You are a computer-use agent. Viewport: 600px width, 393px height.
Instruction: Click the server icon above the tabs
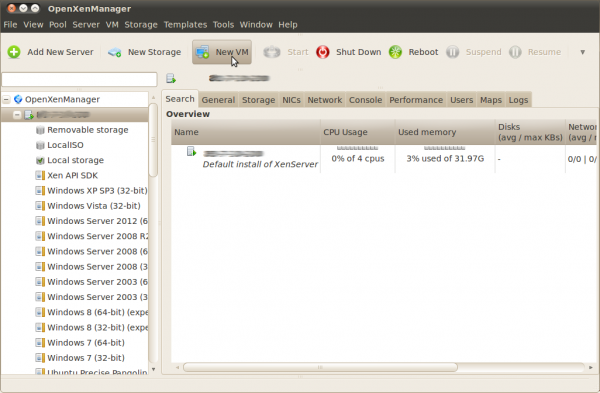171,78
